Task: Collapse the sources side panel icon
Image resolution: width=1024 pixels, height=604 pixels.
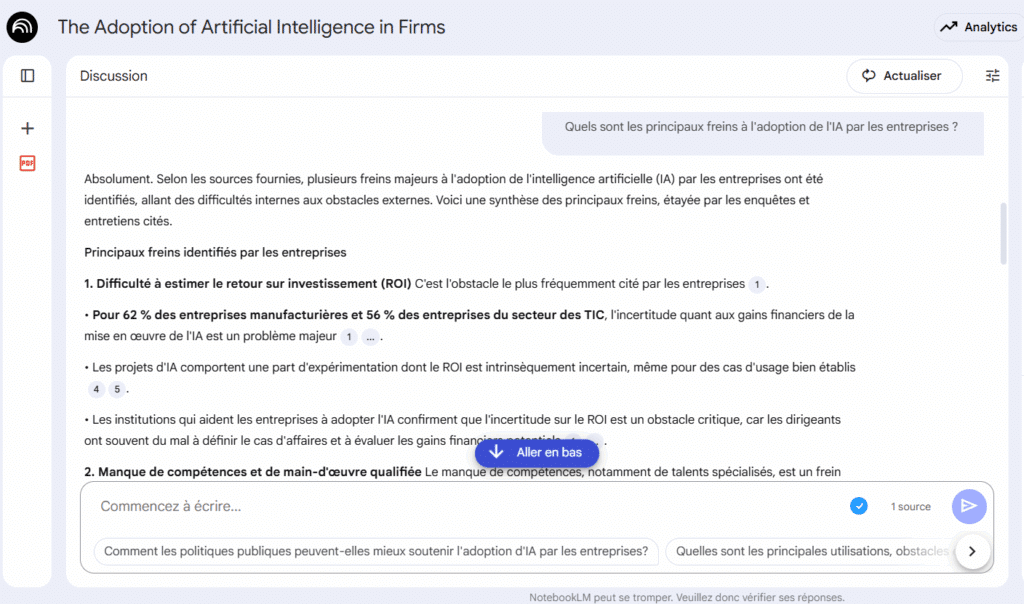Action: [x=28, y=76]
